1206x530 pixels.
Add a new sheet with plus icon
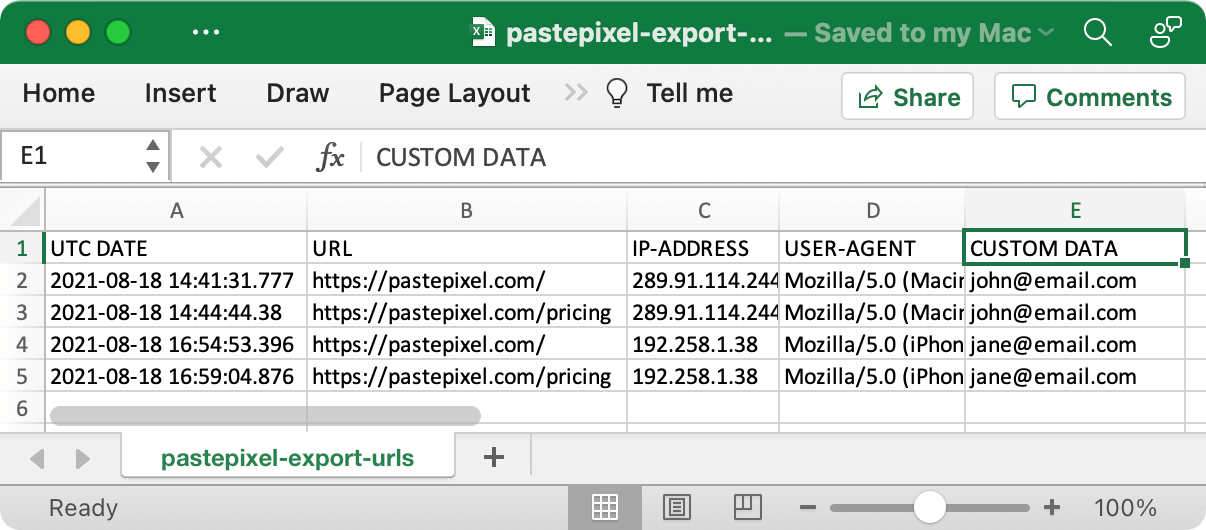tap(493, 457)
